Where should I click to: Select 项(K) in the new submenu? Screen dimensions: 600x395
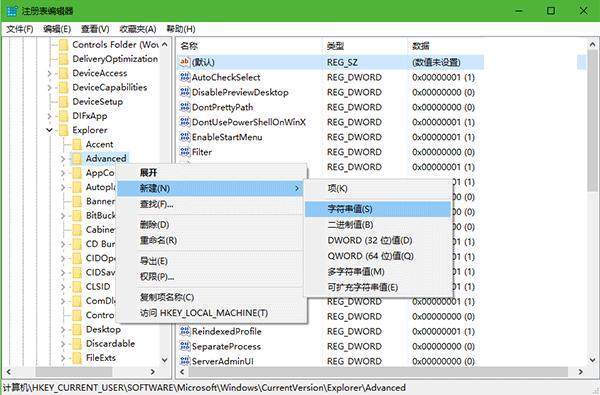378,188
